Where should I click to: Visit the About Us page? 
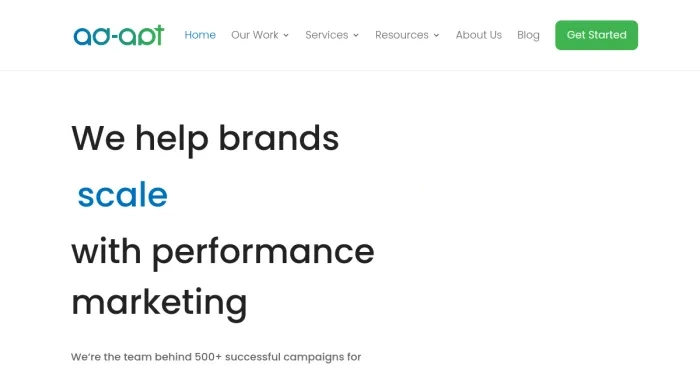(479, 35)
